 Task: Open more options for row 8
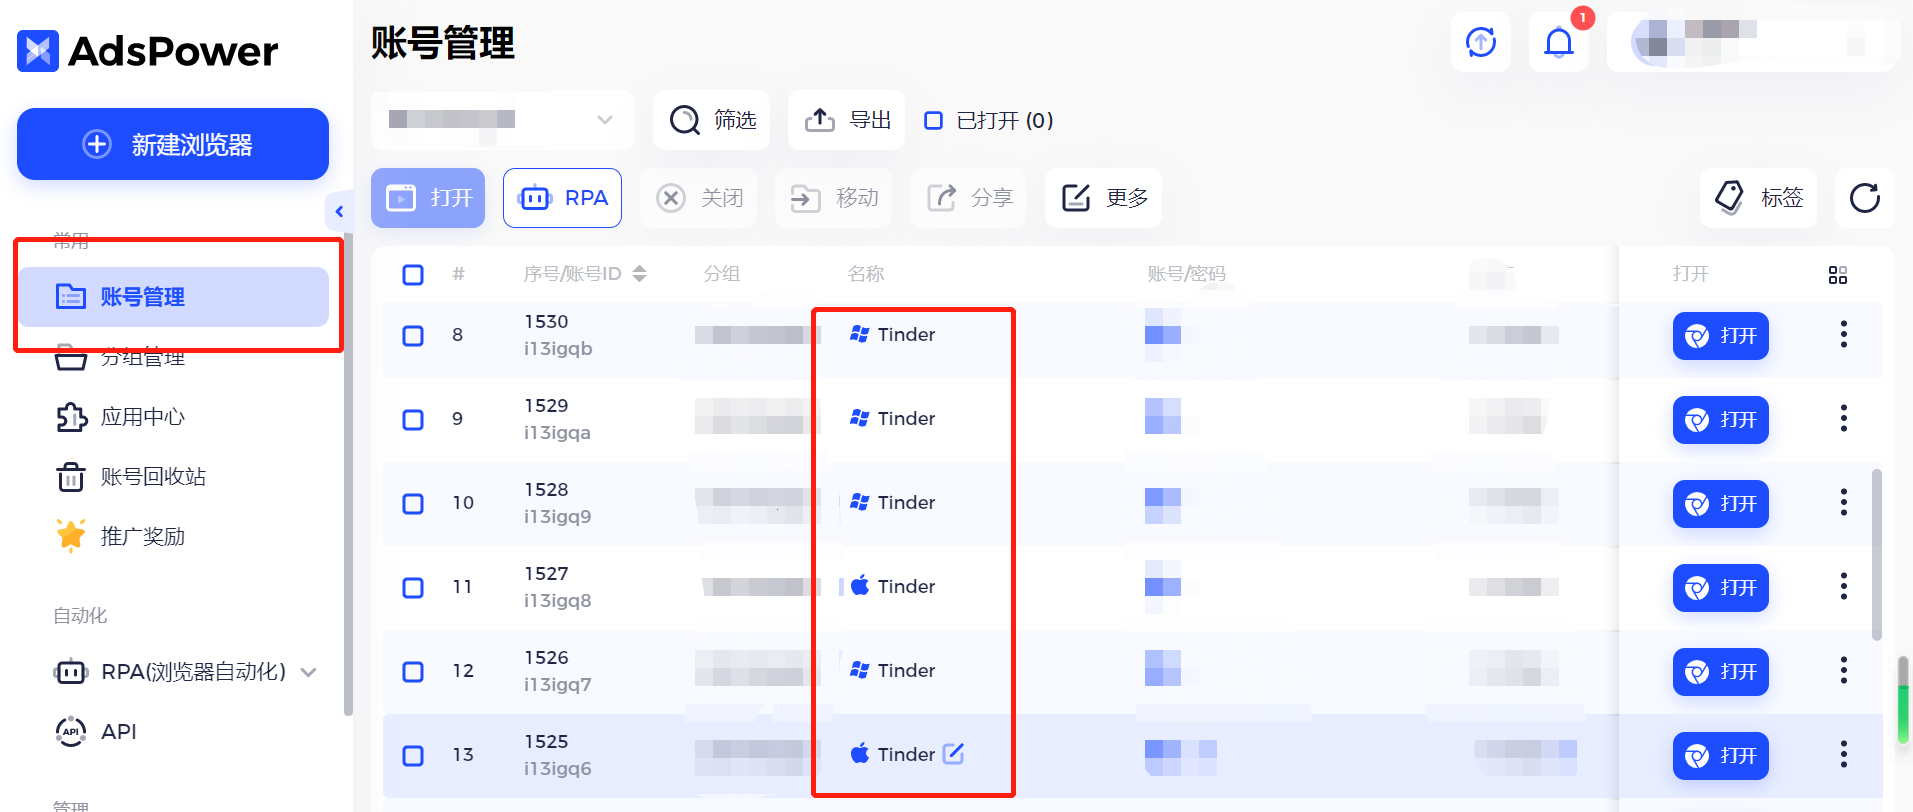[x=1844, y=335]
